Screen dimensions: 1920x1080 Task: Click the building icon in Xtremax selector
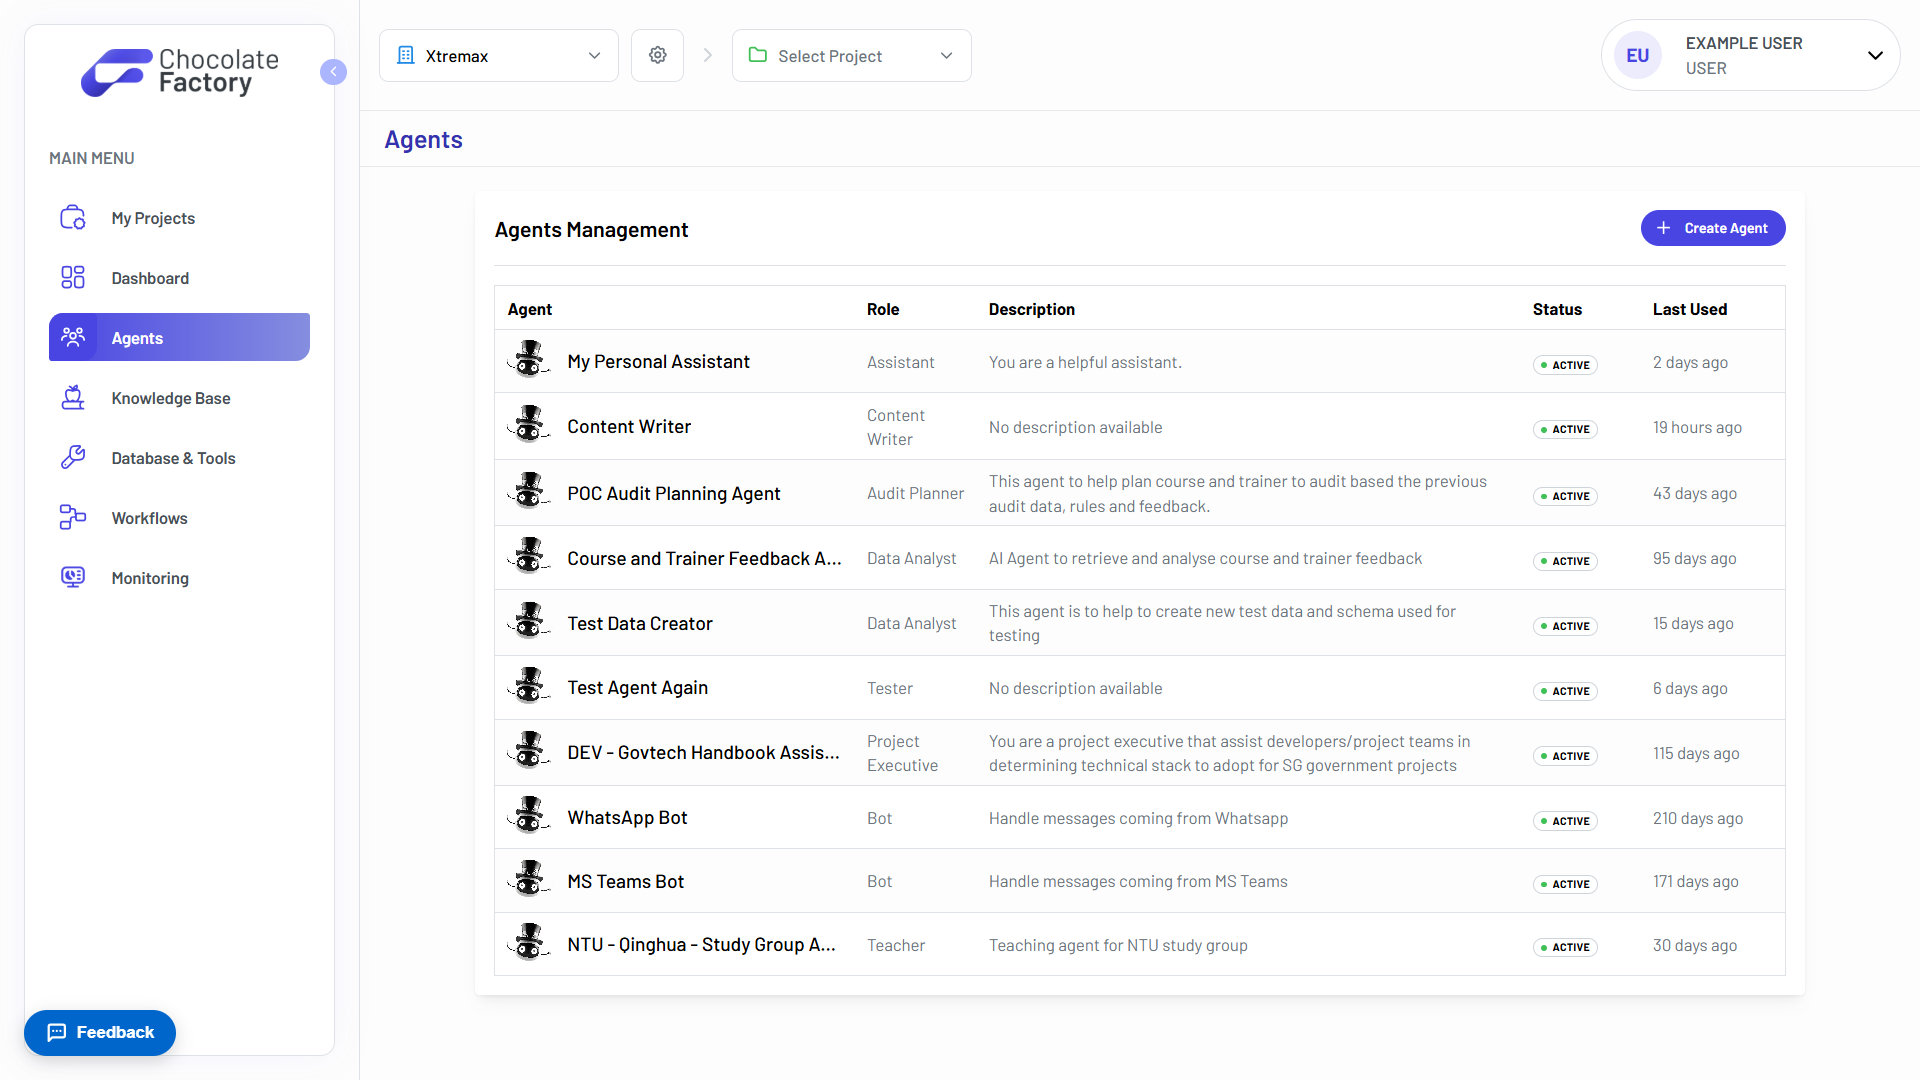tap(406, 55)
